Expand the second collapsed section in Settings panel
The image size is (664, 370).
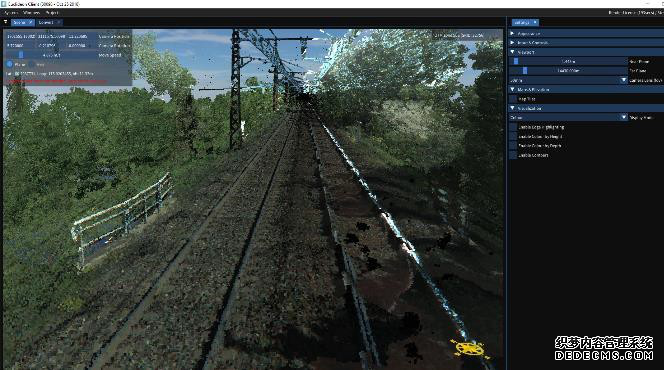pos(512,42)
